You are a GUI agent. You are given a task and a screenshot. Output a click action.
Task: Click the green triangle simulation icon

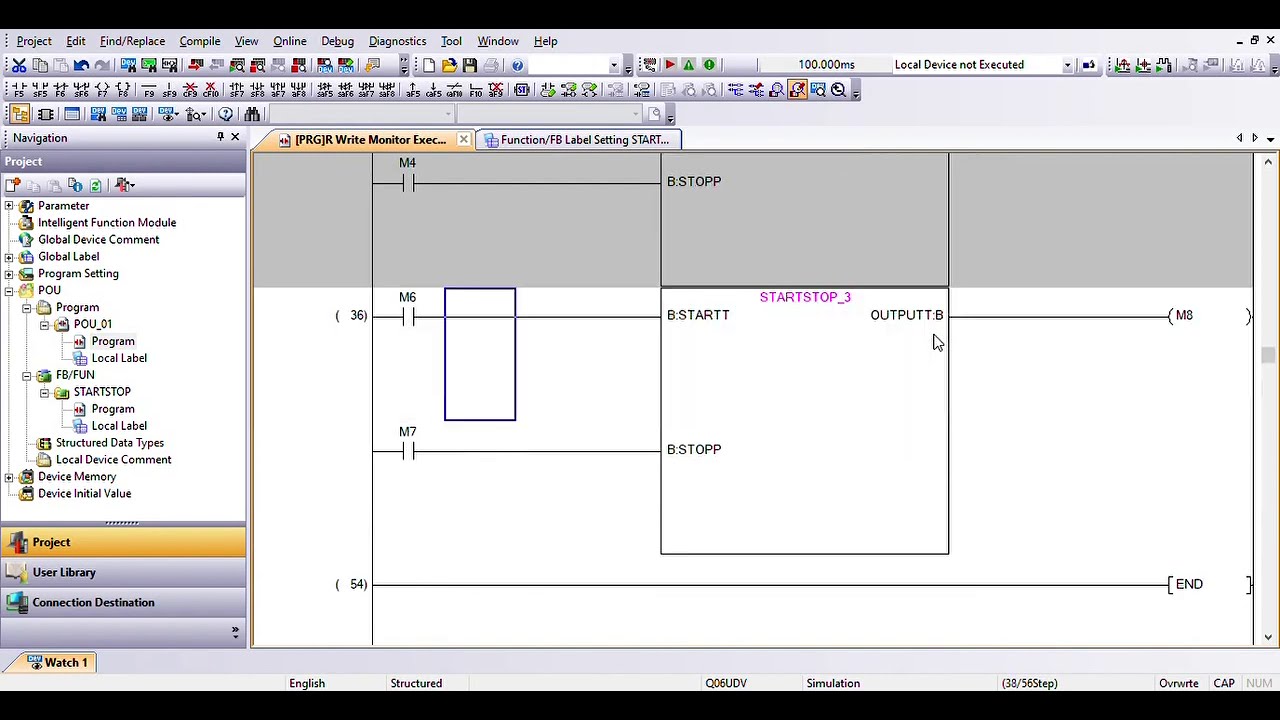pos(689,65)
